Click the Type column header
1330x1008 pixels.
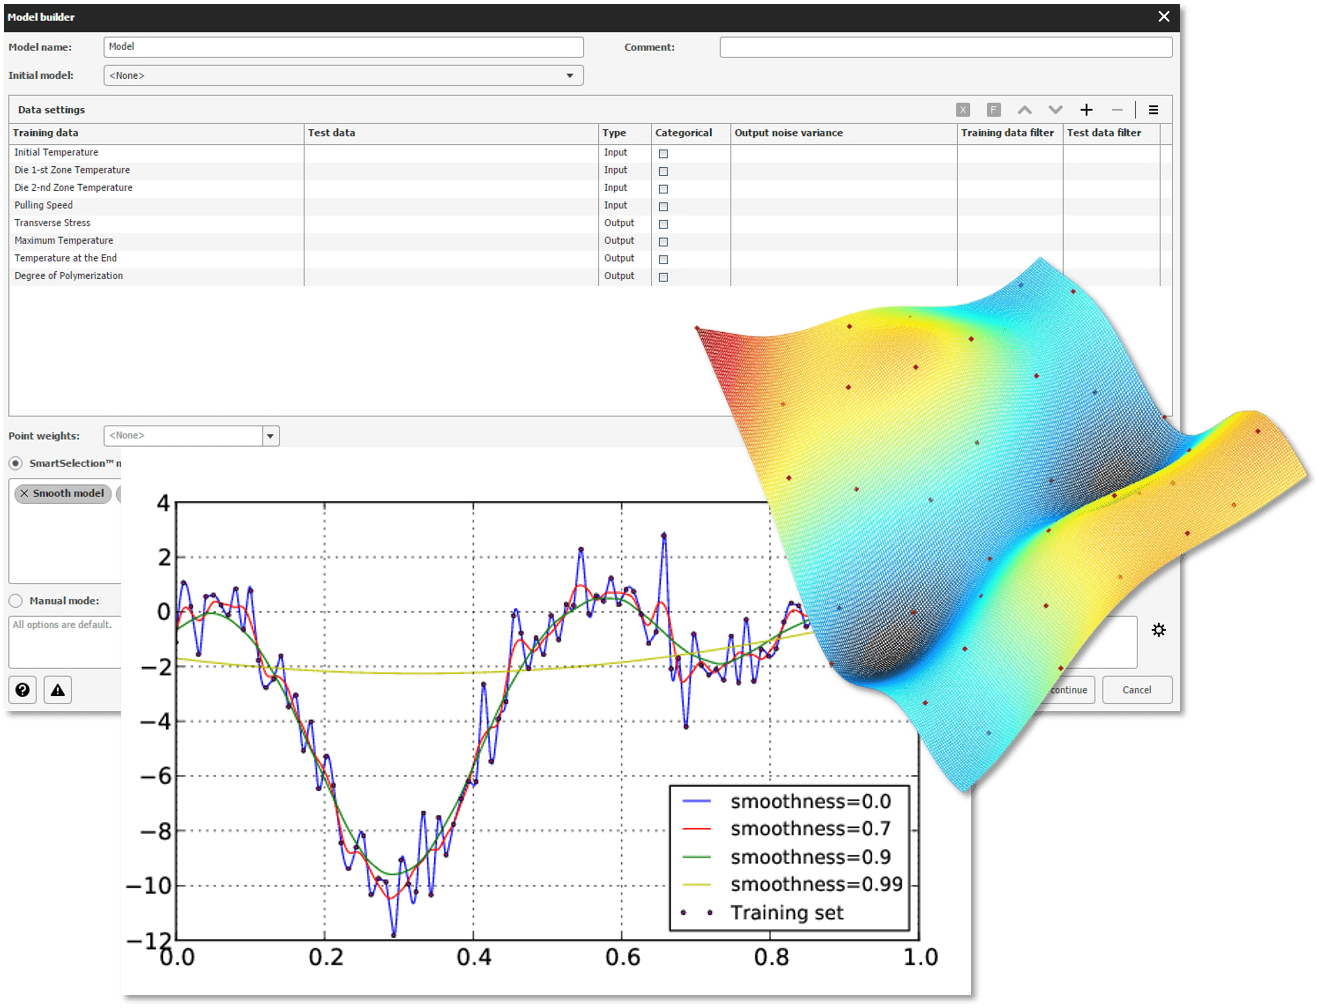tap(625, 133)
